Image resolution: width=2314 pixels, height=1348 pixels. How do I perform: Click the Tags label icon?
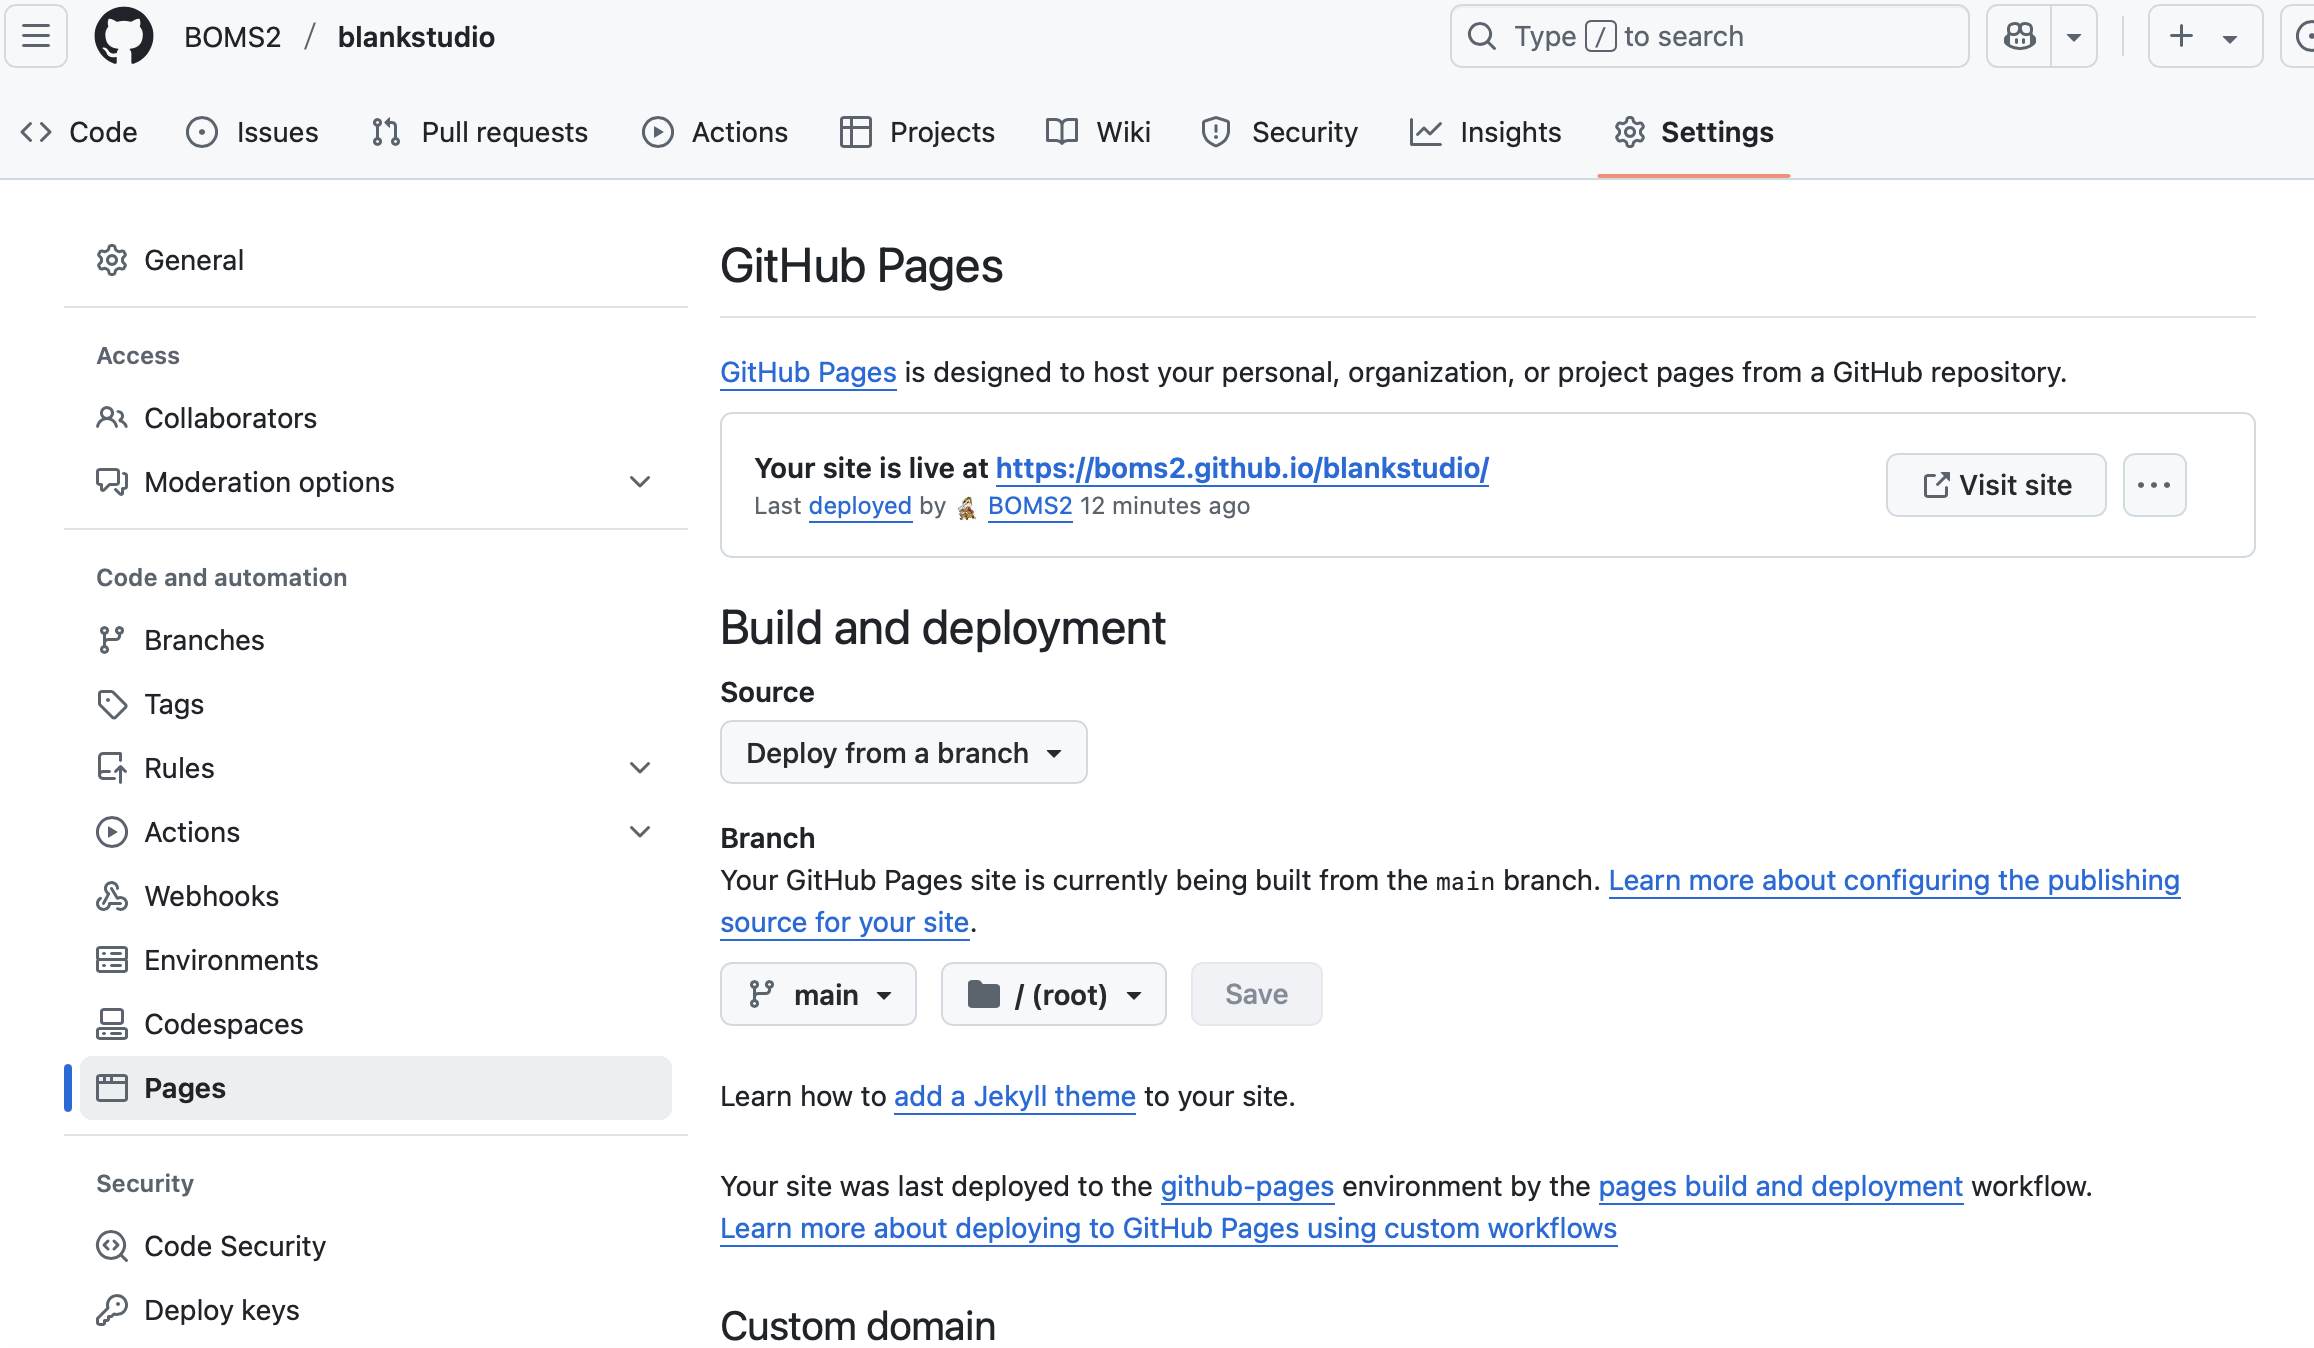pos(112,704)
